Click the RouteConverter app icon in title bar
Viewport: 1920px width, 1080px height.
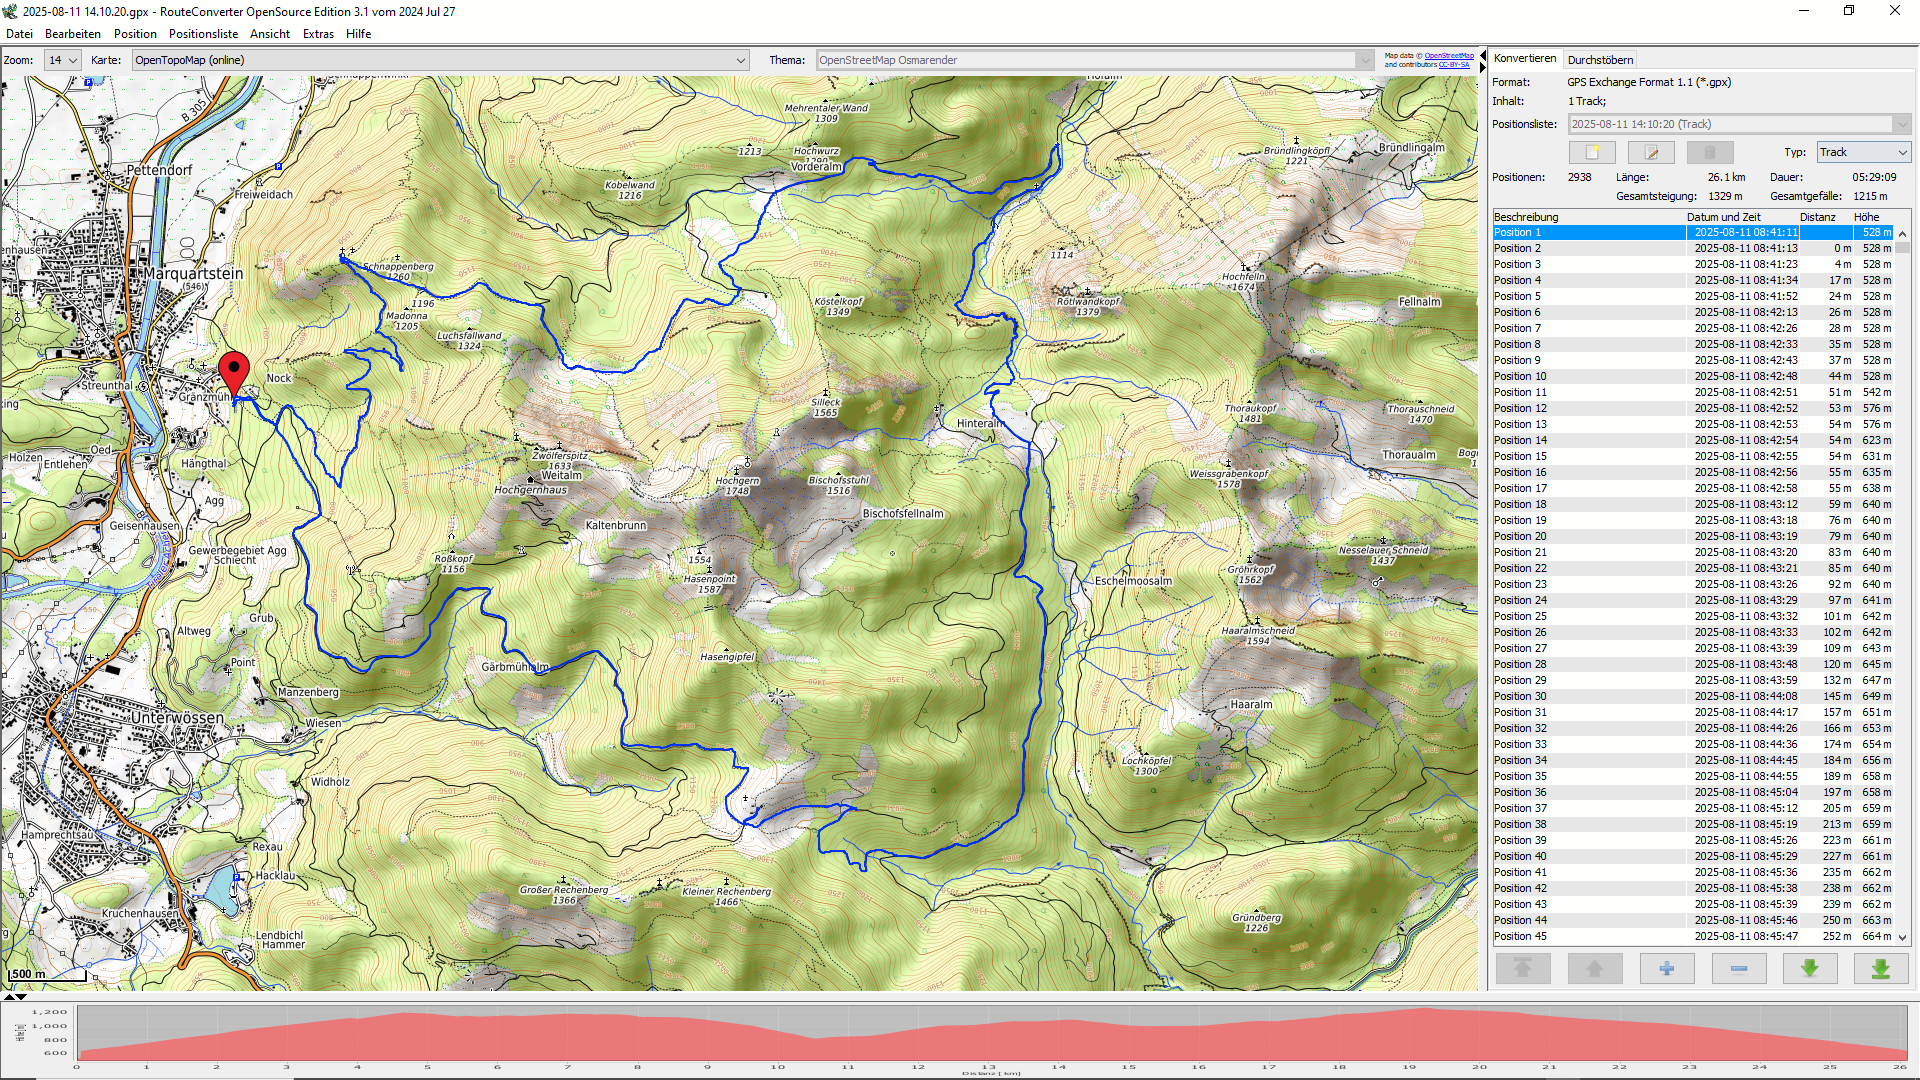point(10,11)
